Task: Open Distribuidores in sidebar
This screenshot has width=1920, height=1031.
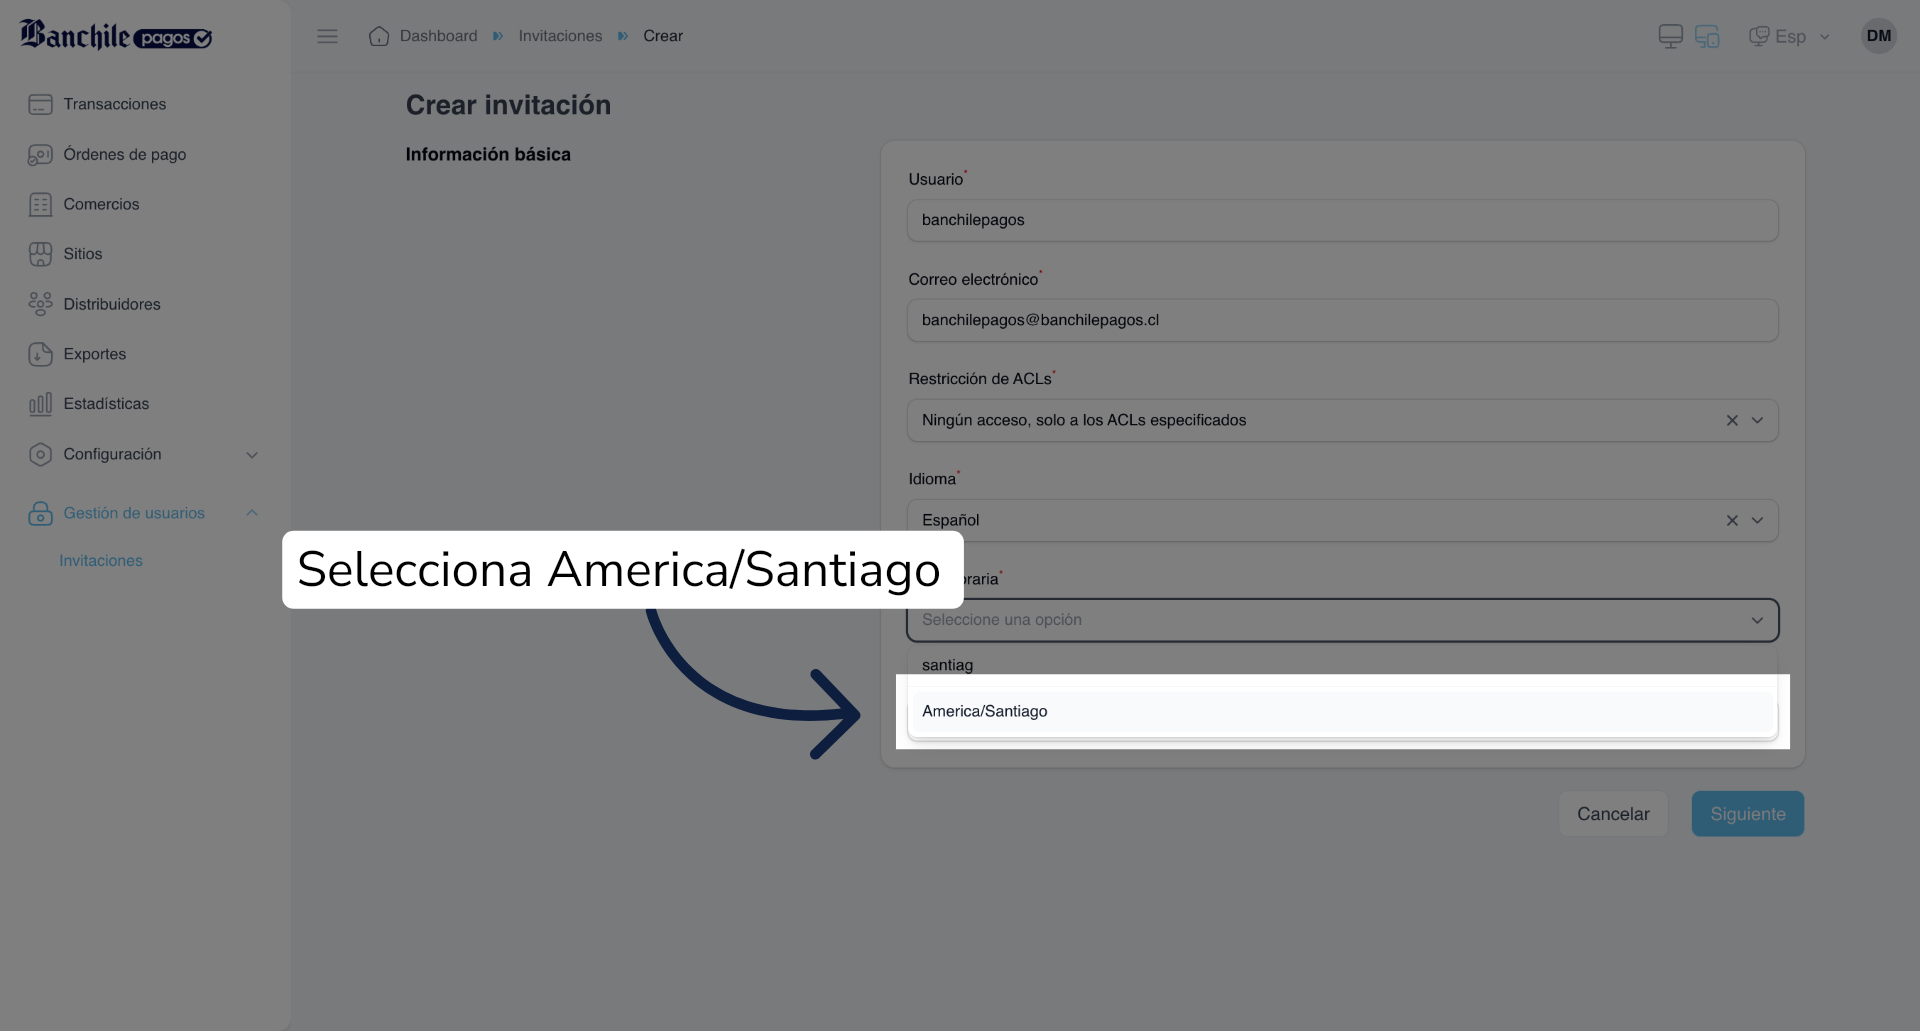Action: [112, 304]
